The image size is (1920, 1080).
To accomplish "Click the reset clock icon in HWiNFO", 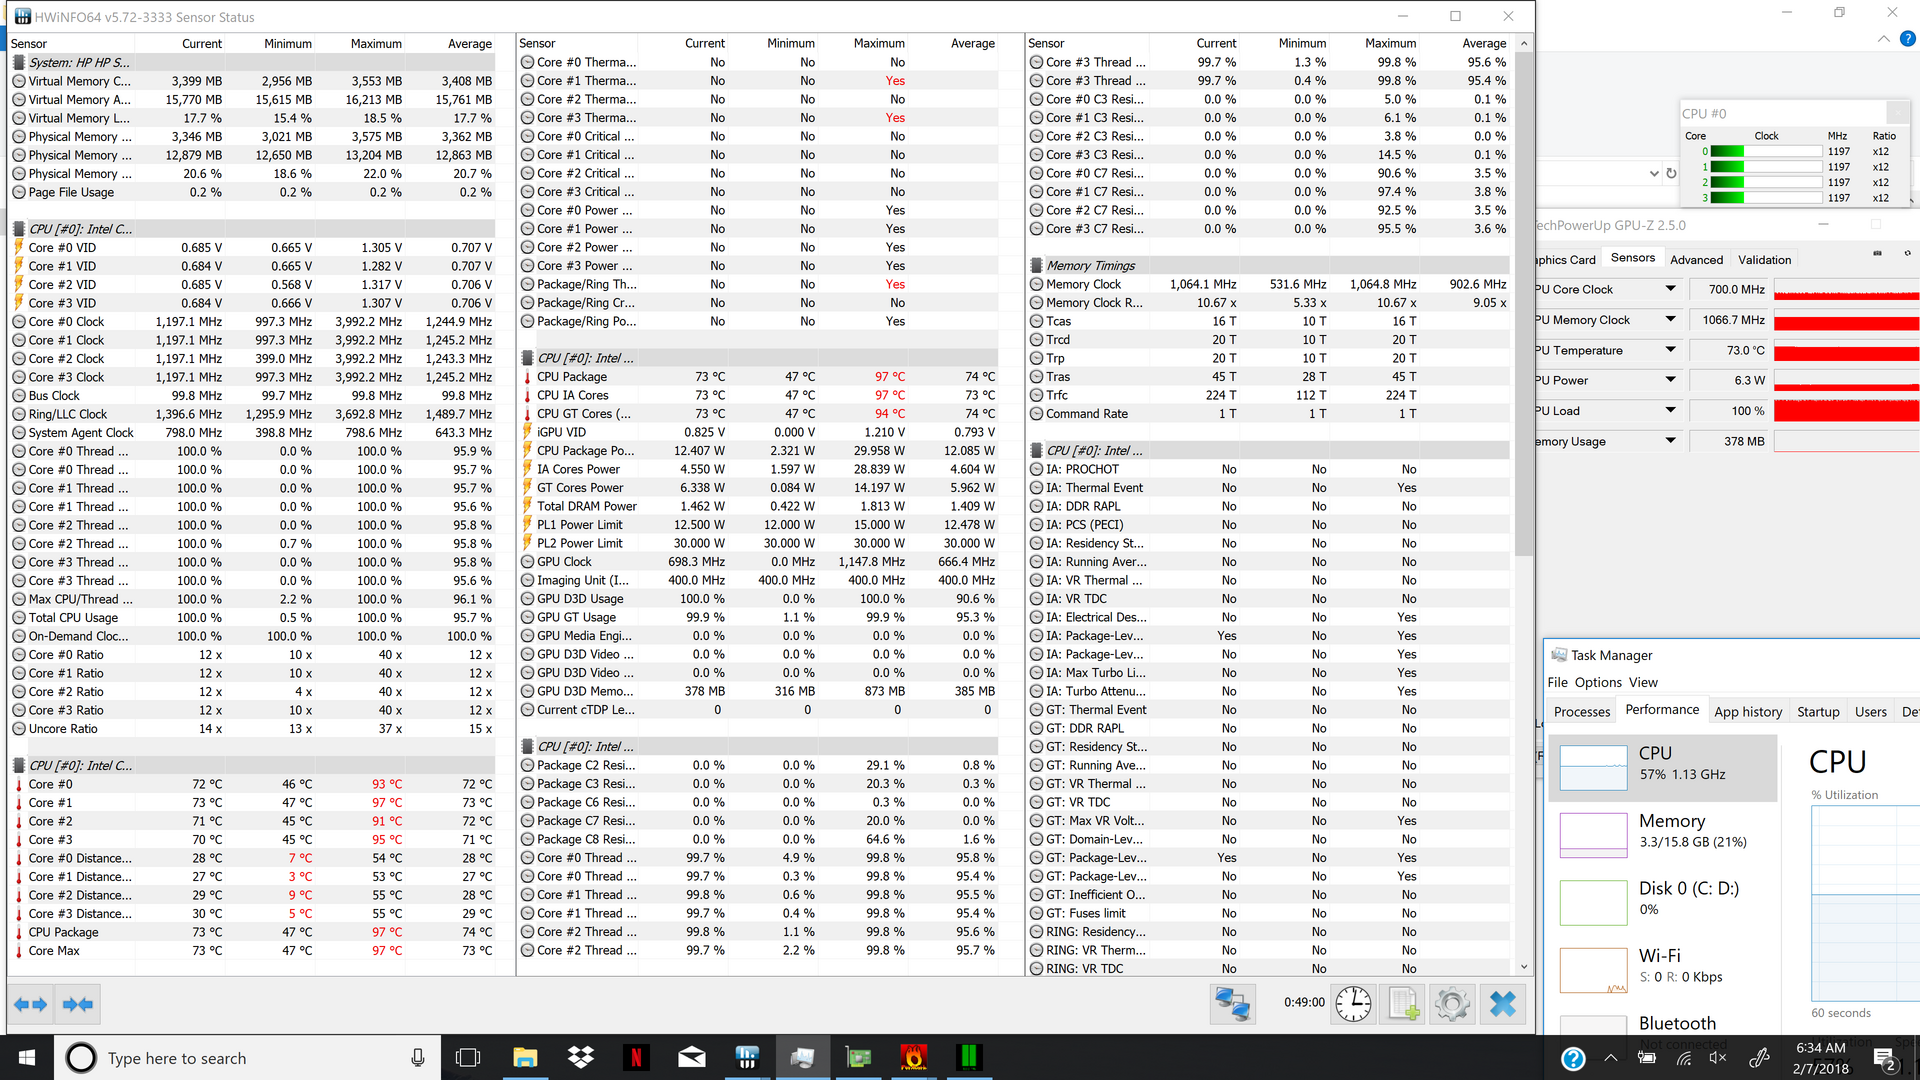I will tap(1353, 1004).
